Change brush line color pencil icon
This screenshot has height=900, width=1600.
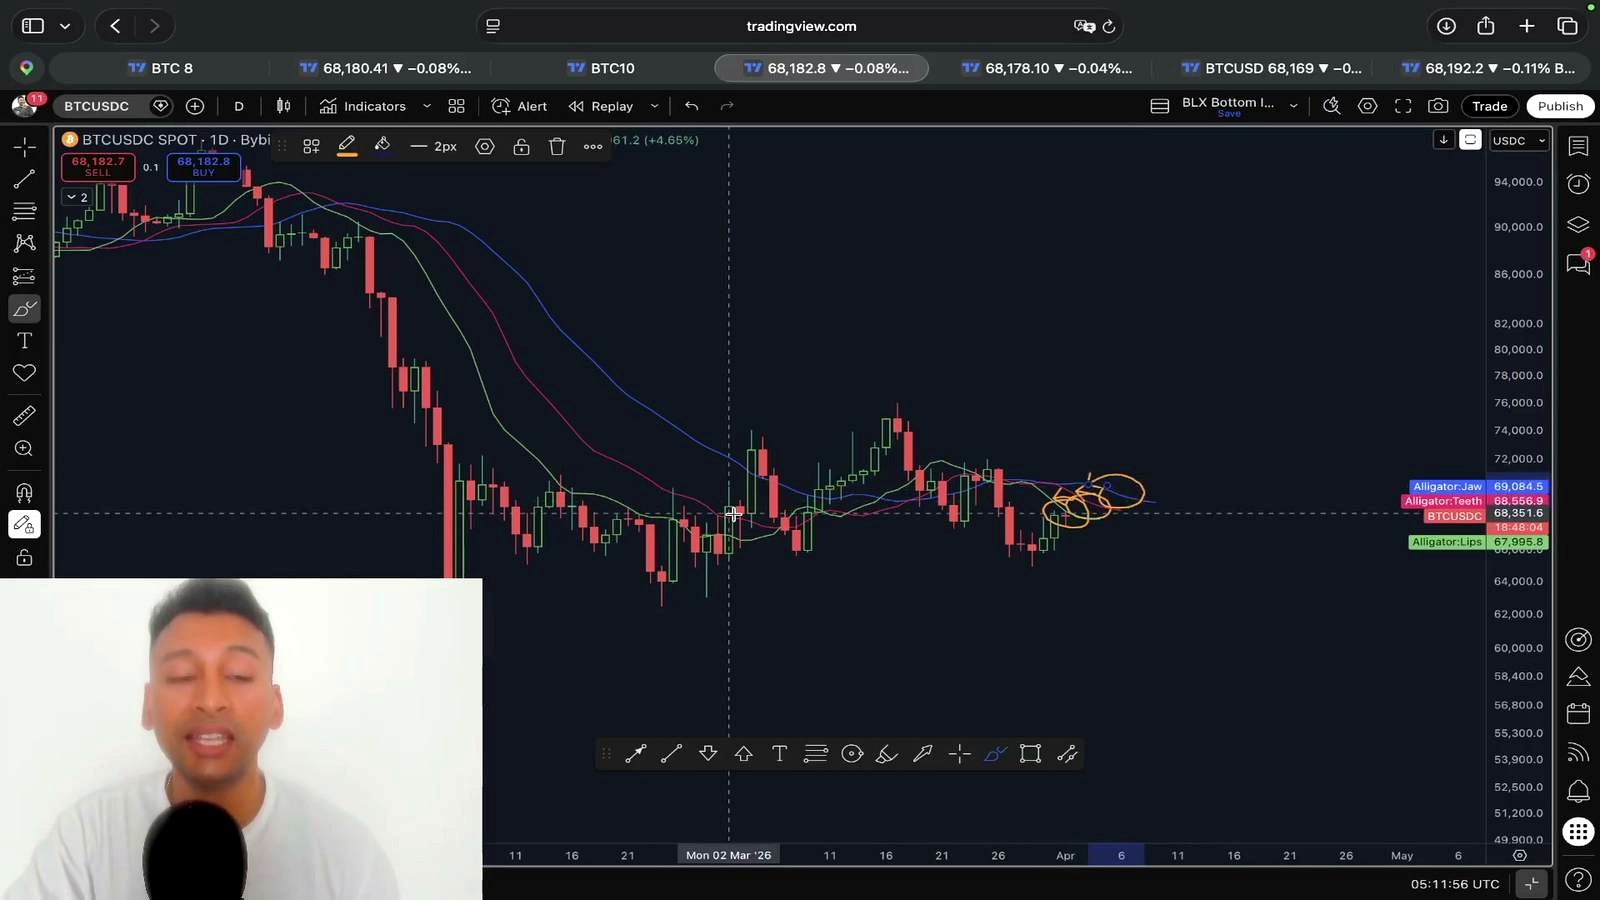point(347,147)
